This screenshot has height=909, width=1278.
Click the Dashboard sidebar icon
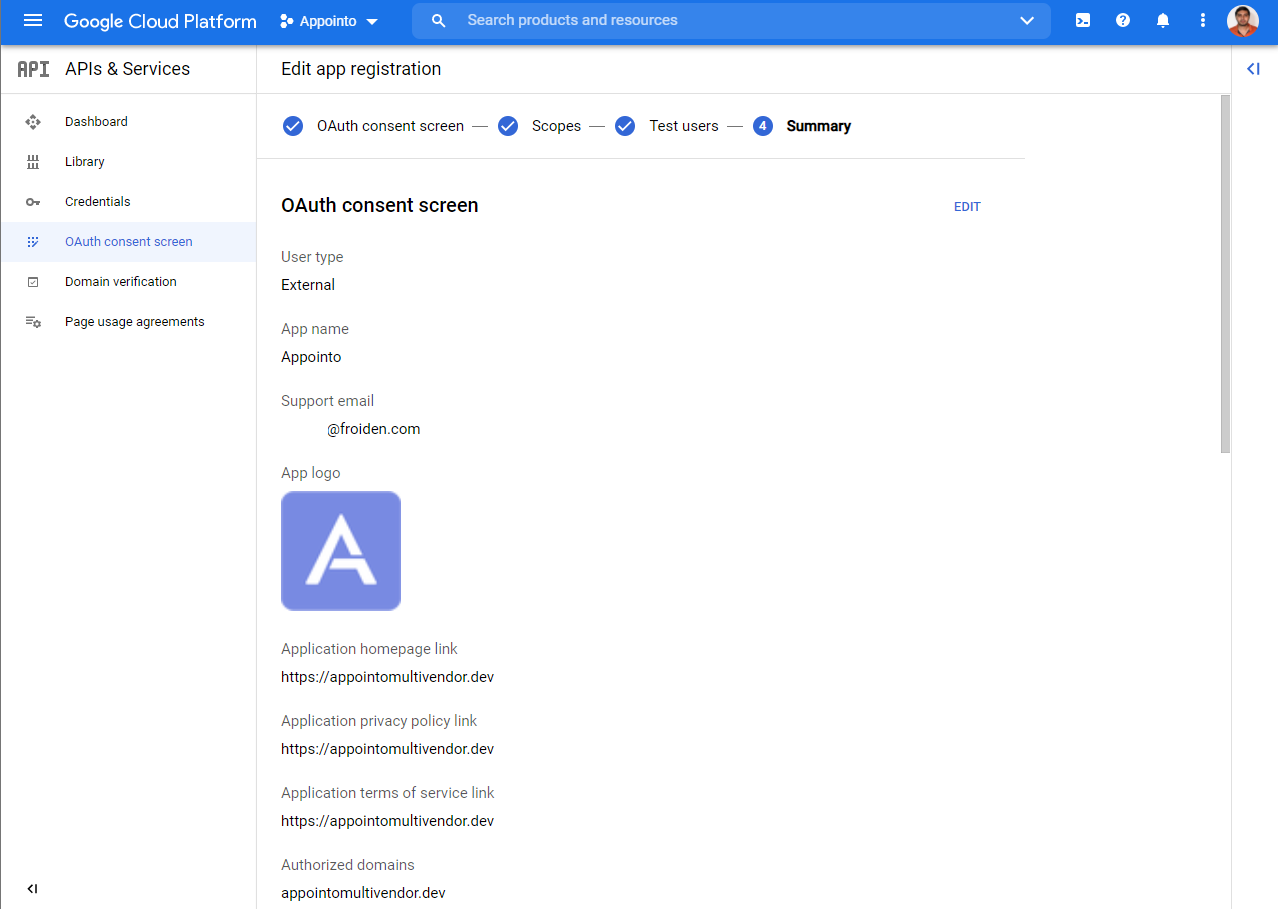click(33, 122)
